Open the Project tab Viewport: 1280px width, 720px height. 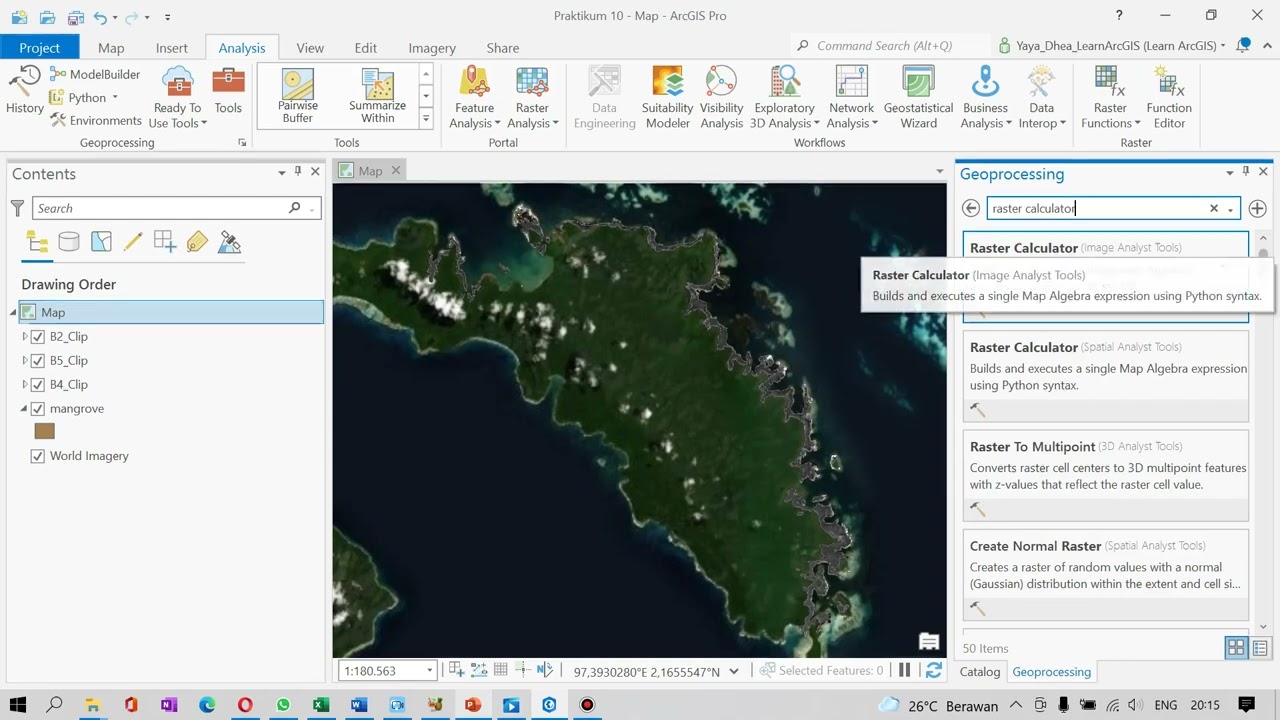click(39, 47)
